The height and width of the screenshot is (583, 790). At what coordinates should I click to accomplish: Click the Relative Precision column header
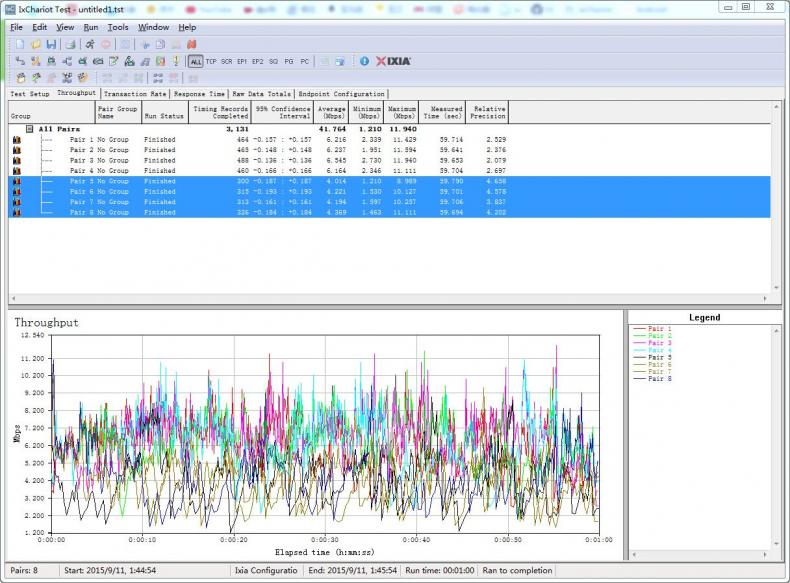point(487,112)
